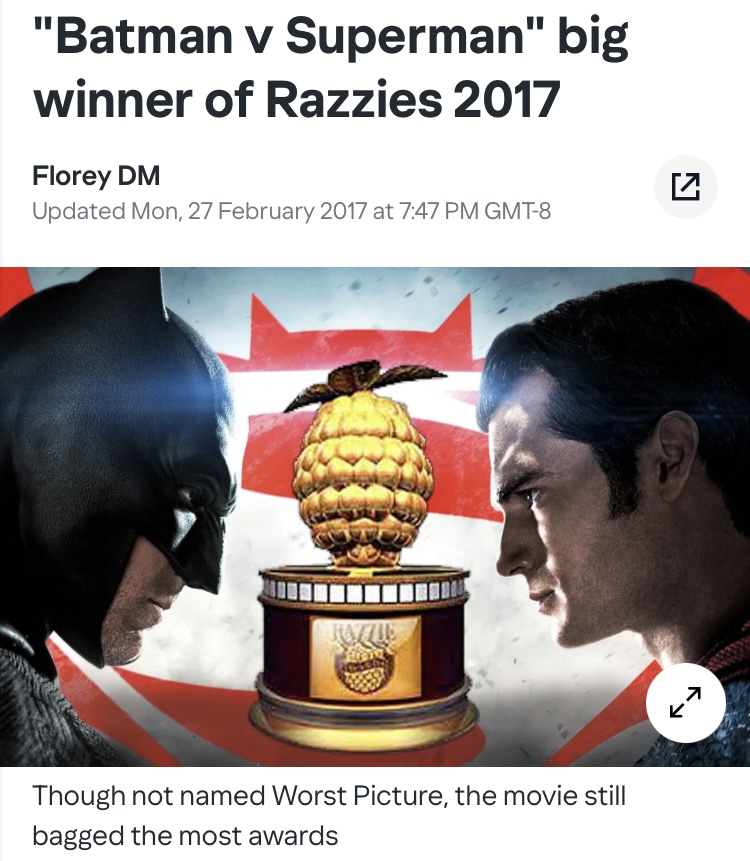Click the Razzie plaque on trophy base
Image resolution: width=750 pixels, height=861 pixels.
(x=365, y=656)
